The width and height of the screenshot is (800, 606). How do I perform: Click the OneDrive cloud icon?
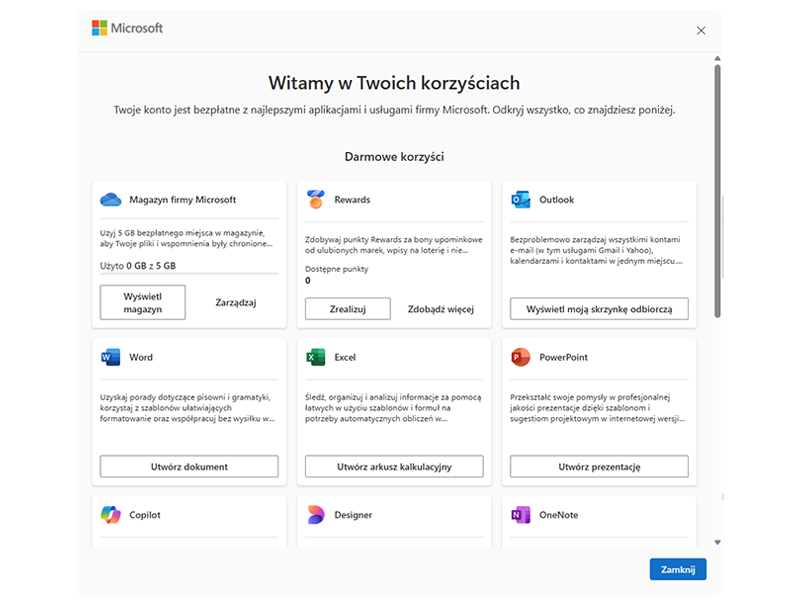coord(111,199)
